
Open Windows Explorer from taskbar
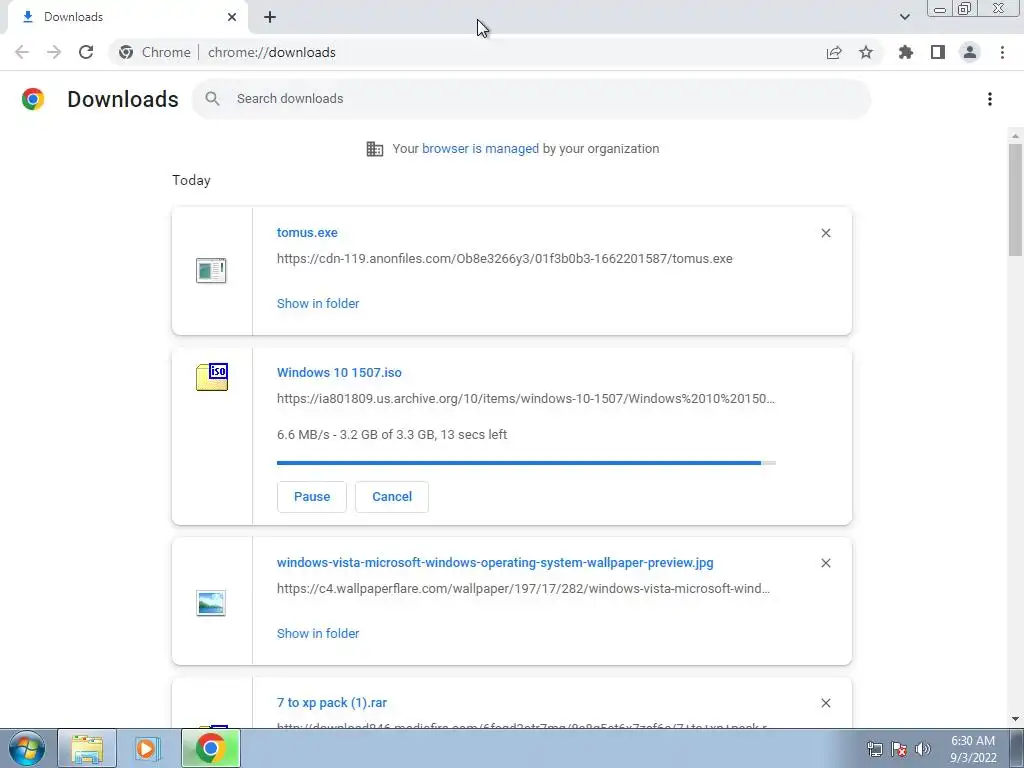pyautogui.click(x=87, y=748)
